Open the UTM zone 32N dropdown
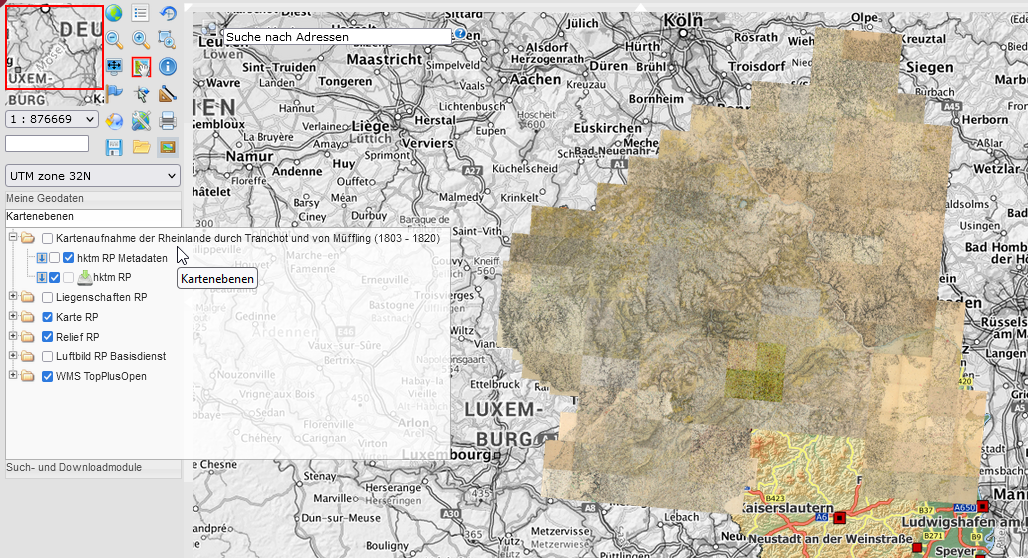Viewport: 1028px width, 558px height. tap(92, 176)
